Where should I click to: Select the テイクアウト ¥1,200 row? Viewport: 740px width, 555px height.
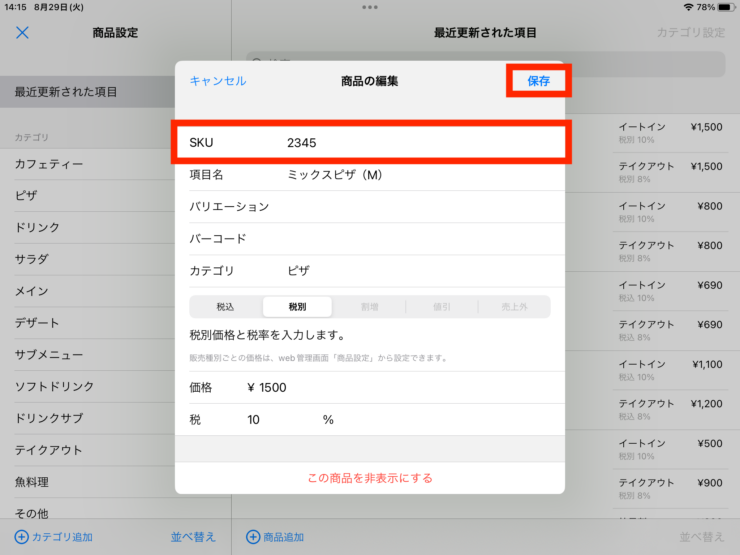[670, 410]
